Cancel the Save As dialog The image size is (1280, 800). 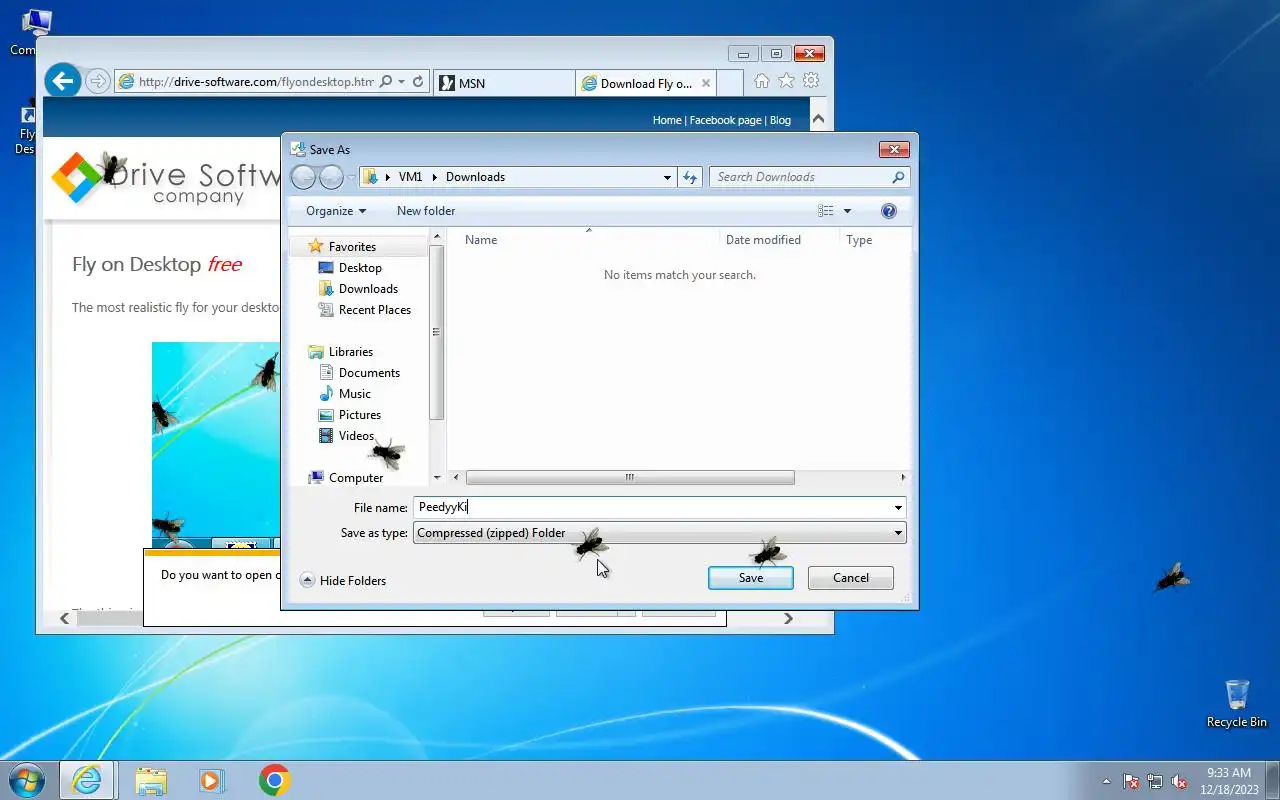(x=851, y=578)
